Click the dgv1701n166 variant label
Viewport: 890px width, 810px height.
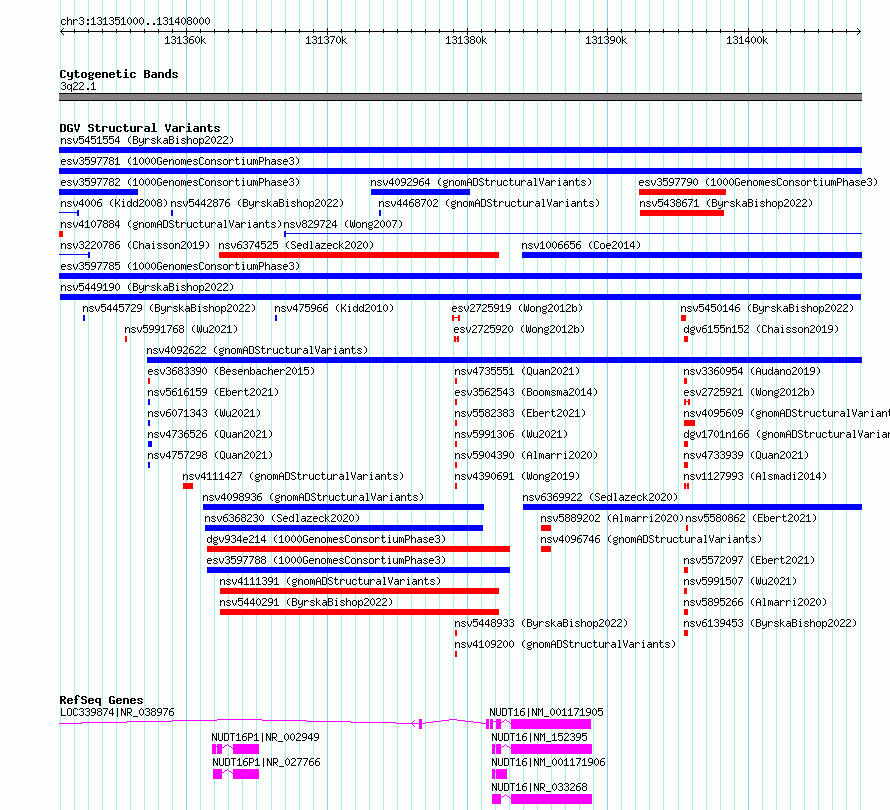[x=787, y=434]
